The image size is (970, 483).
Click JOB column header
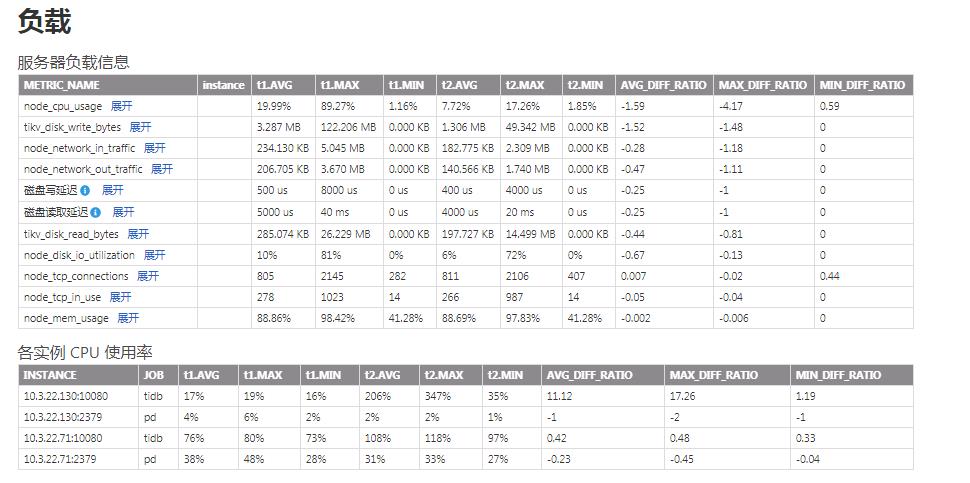click(x=153, y=375)
